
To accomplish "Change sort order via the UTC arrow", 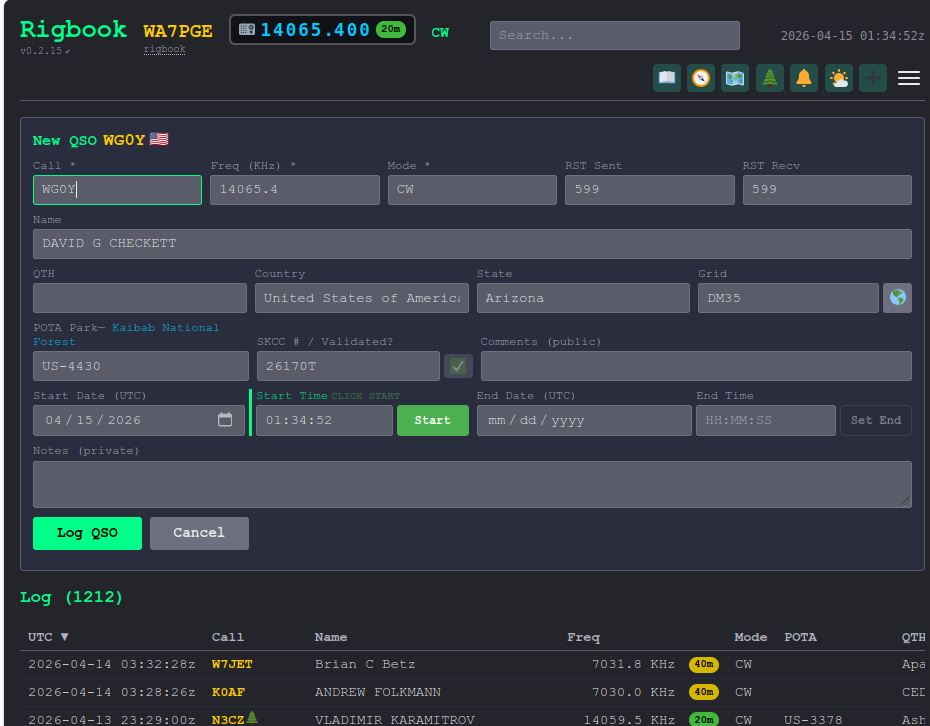I will click(63, 637).
